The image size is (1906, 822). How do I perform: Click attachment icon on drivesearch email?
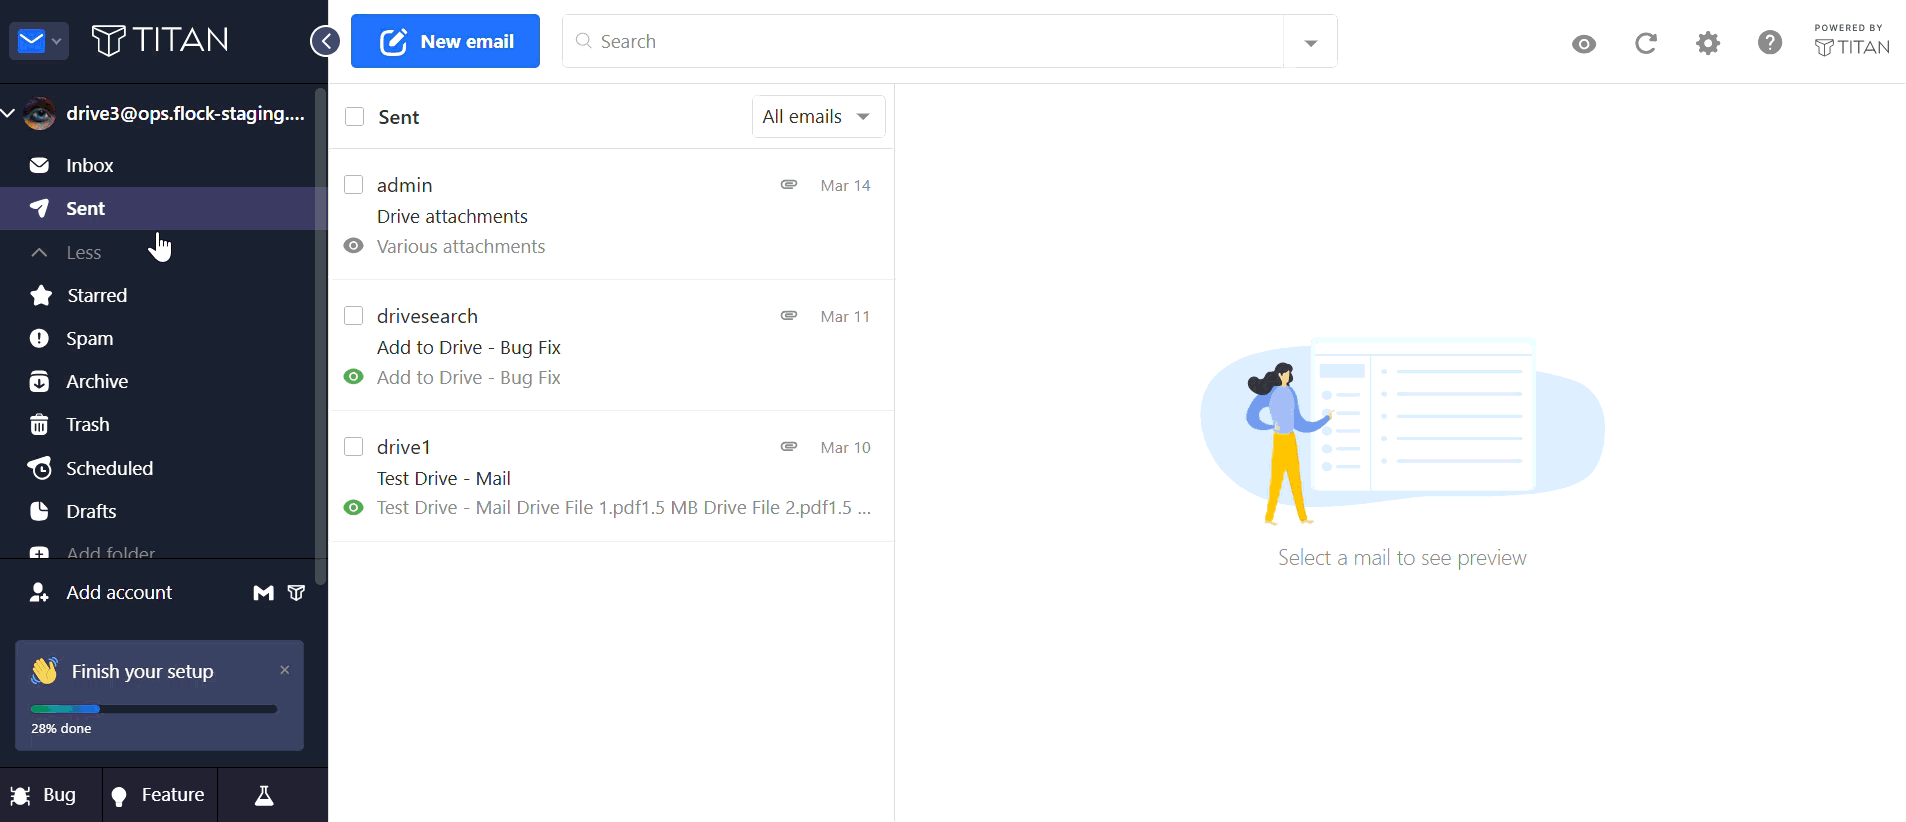(789, 315)
